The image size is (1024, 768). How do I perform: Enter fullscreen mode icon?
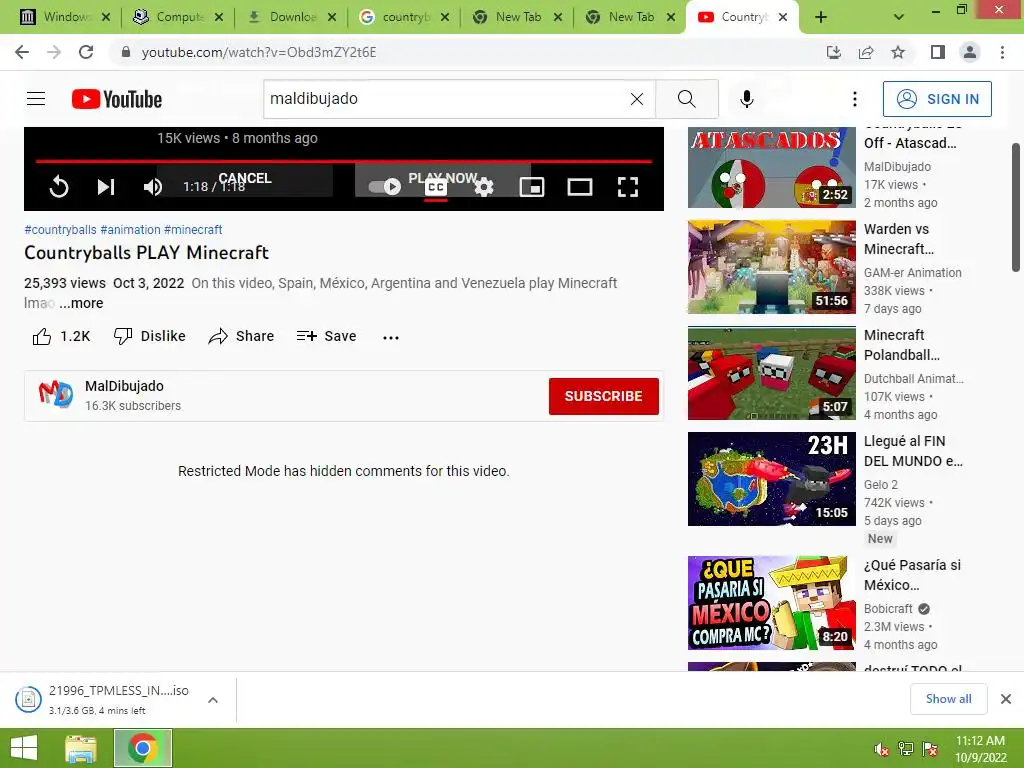tap(628, 187)
